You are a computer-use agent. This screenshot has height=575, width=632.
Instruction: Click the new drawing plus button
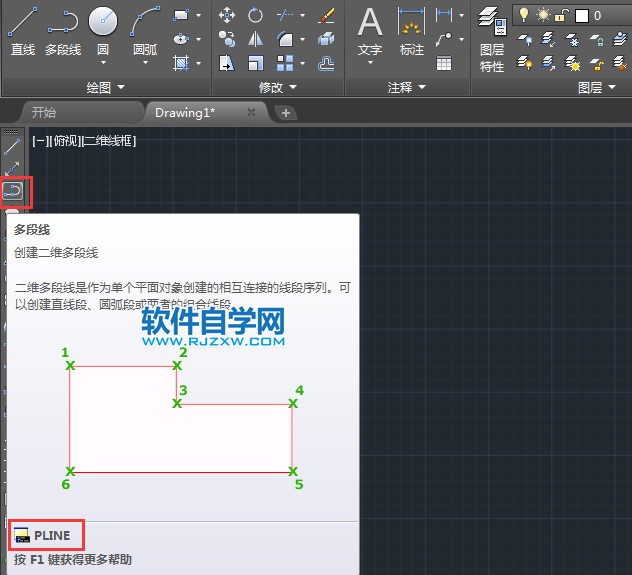tap(286, 112)
